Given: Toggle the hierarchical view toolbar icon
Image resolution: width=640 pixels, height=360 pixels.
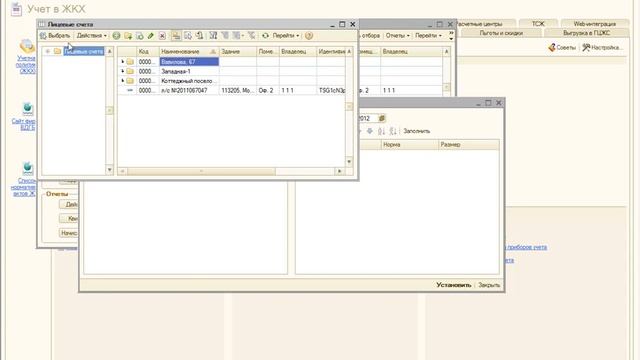Looking at the screenshot, I should pyautogui.click(x=176, y=36).
